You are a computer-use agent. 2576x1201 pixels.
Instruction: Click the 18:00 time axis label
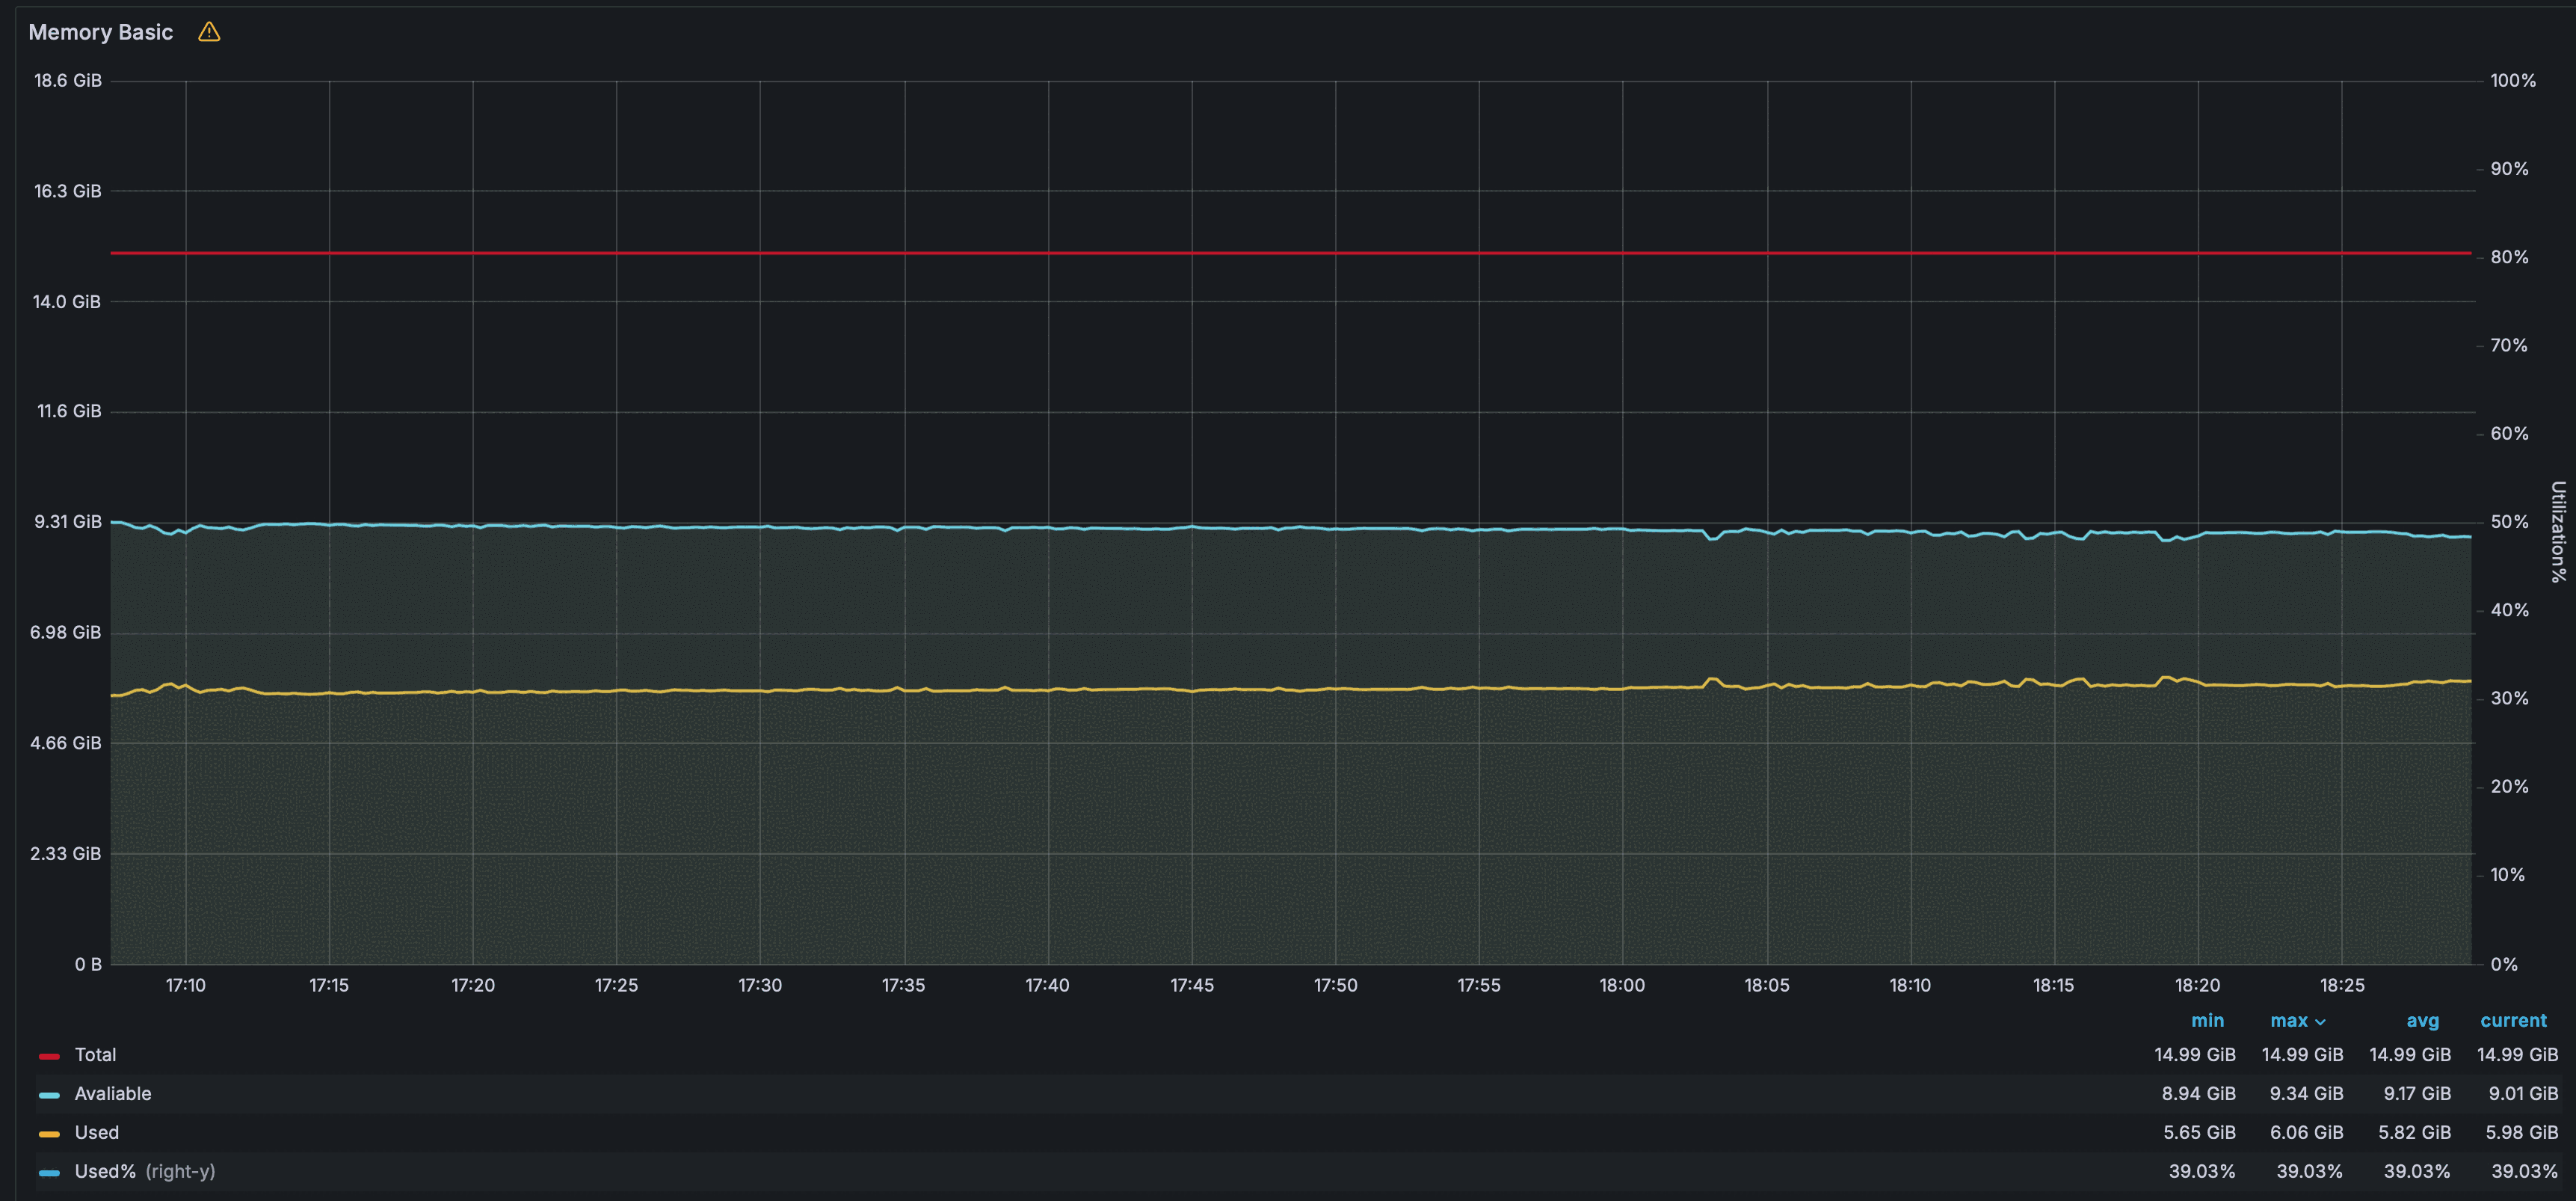(x=1622, y=986)
